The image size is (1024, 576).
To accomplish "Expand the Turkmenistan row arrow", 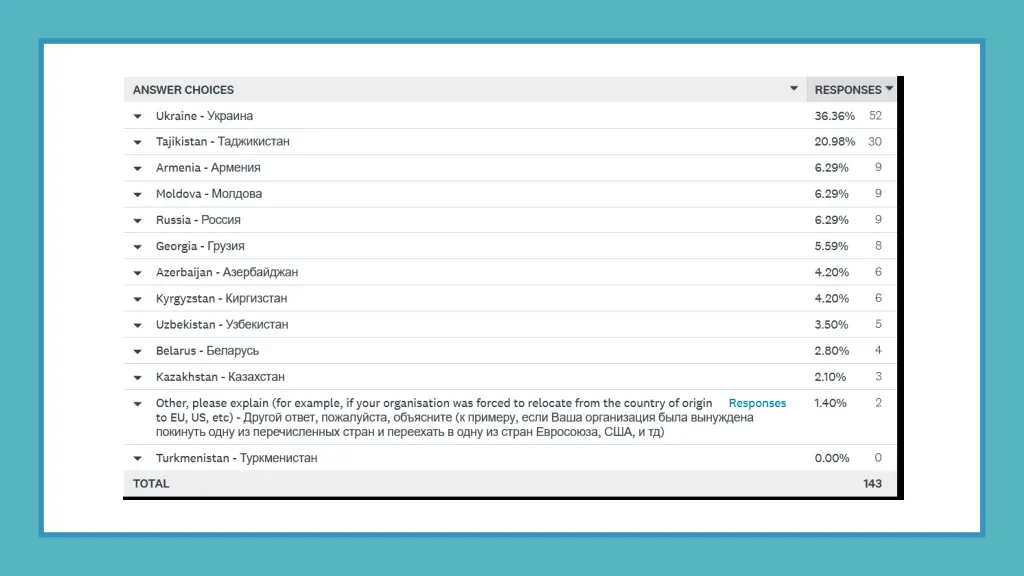I will coord(138,459).
